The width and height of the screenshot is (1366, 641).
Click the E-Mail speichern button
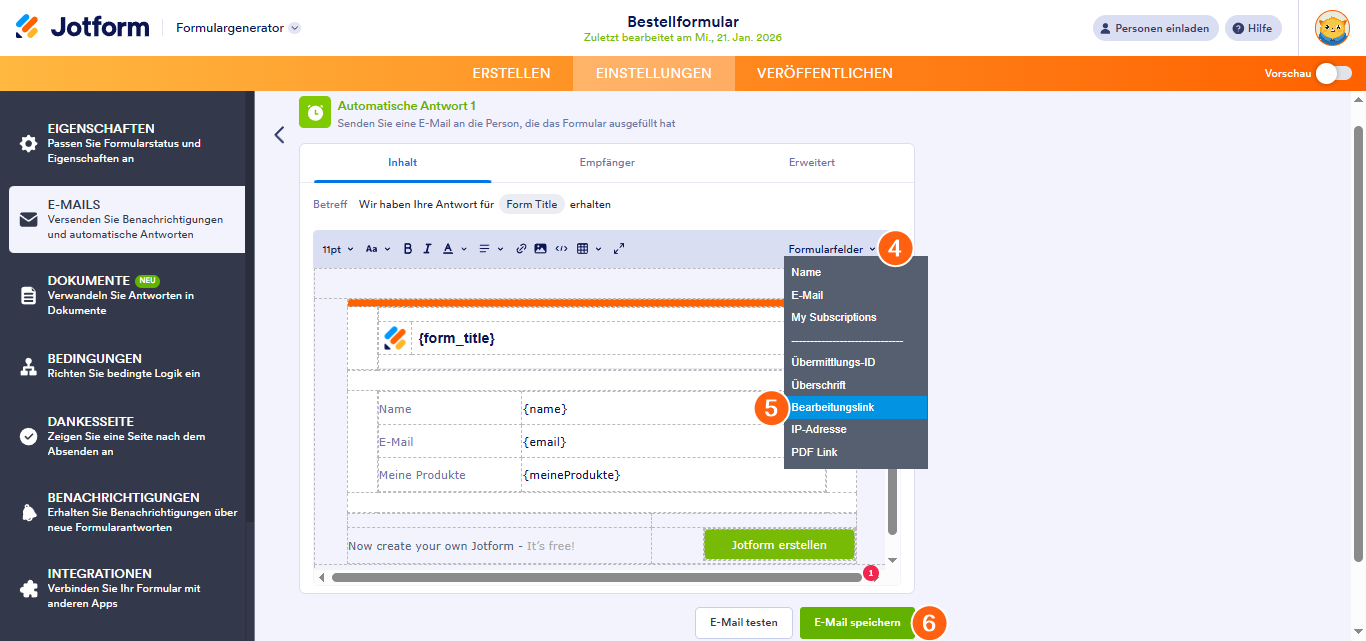coord(856,622)
